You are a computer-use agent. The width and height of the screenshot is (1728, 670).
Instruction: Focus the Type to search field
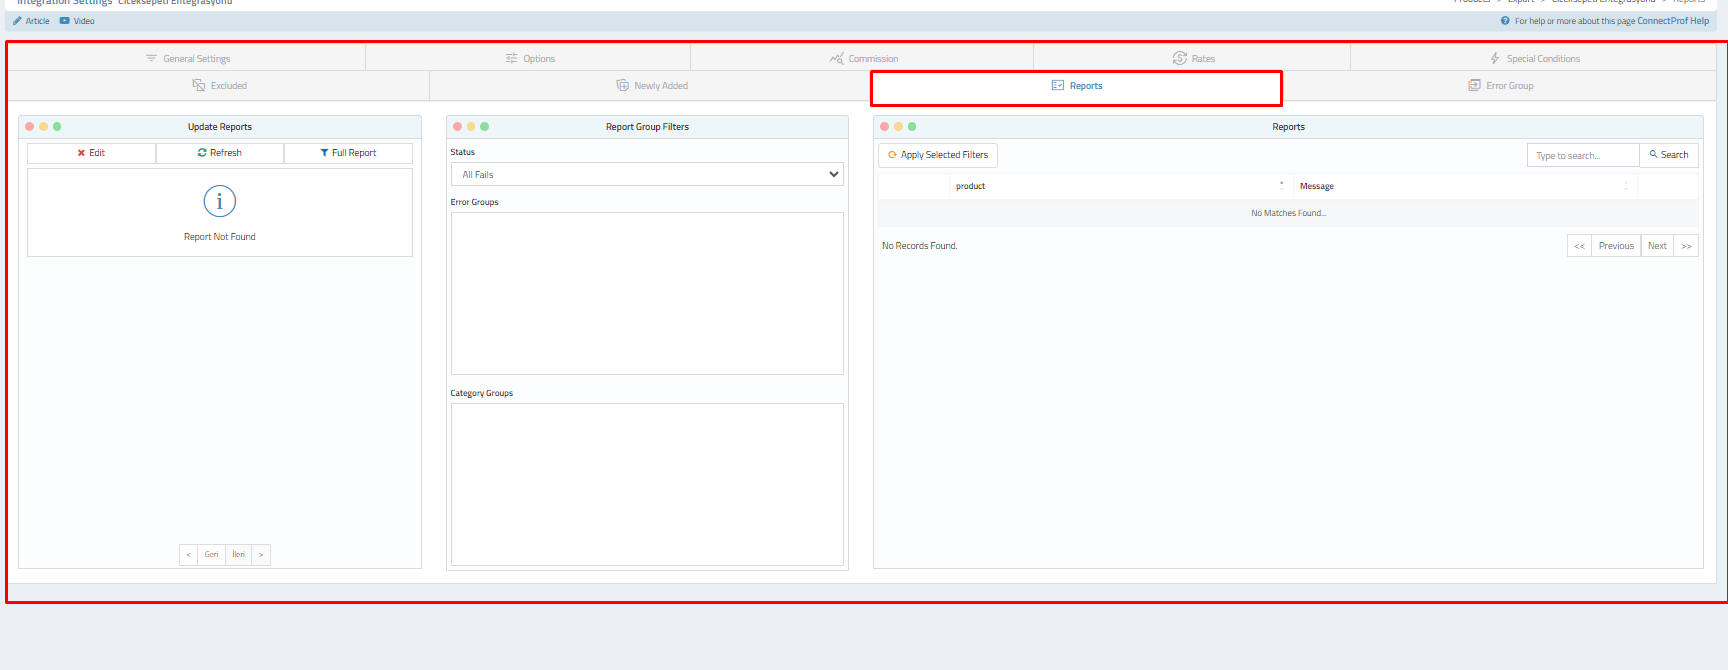click(1582, 156)
